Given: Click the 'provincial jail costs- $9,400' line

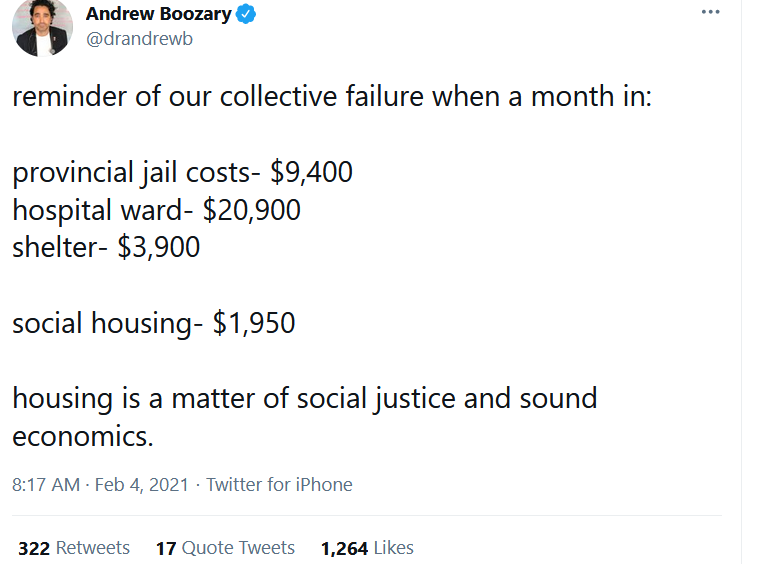Looking at the screenshot, I should tap(182, 172).
